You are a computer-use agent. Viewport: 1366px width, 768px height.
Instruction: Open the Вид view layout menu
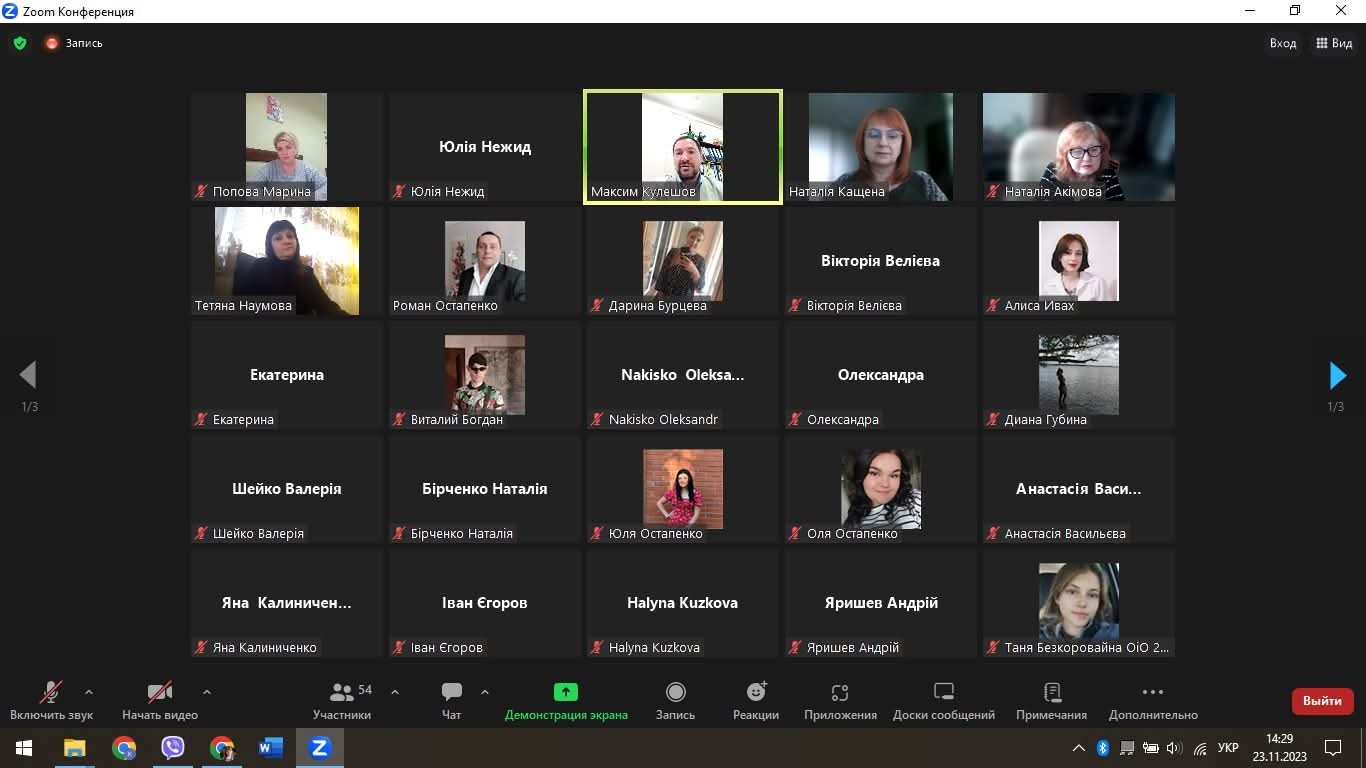point(1334,43)
